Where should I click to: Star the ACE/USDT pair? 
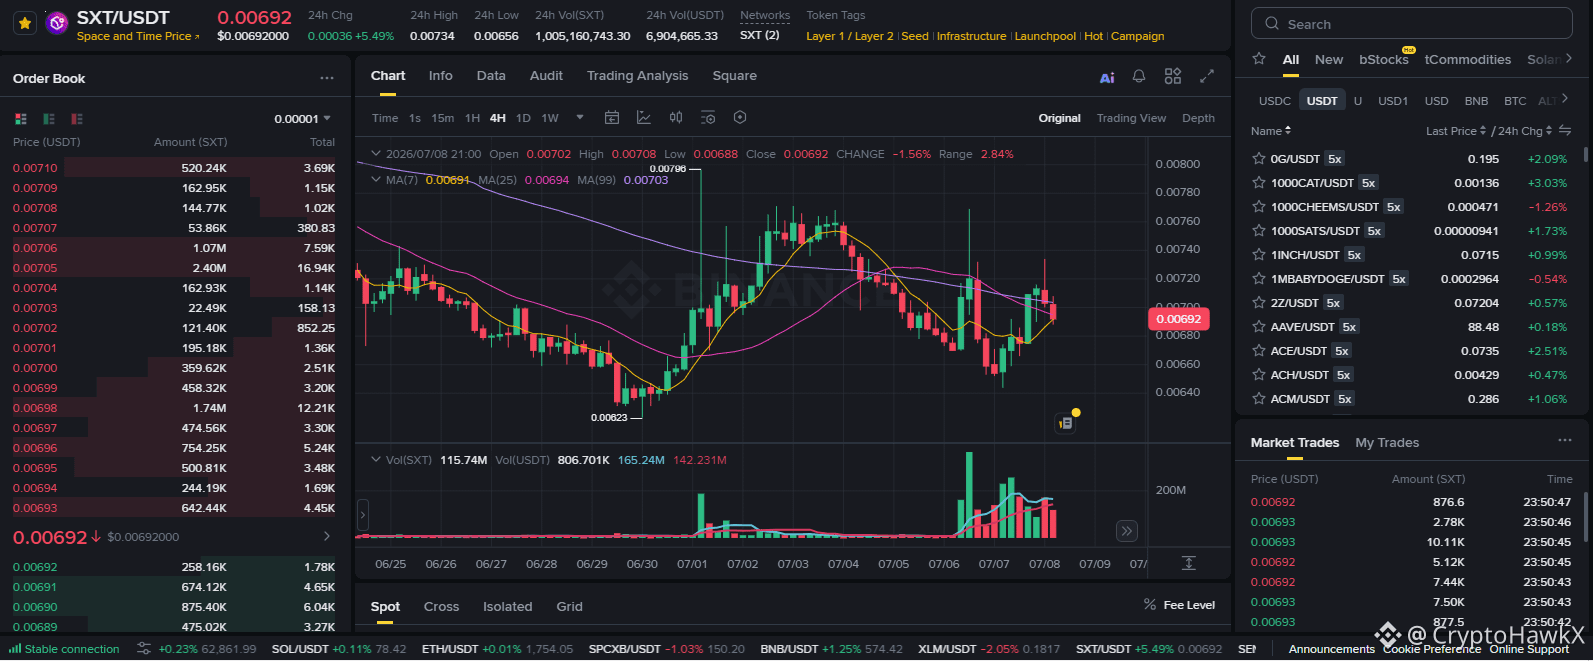coord(1259,351)
